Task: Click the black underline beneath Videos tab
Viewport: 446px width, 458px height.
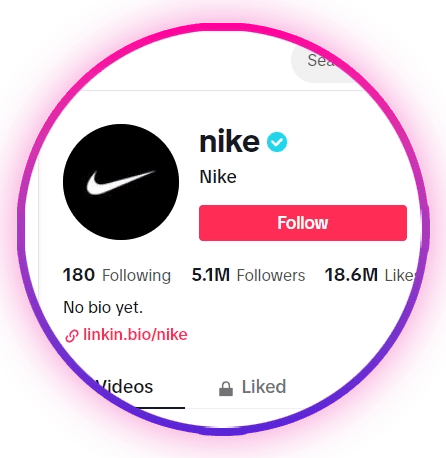Action: [157, 407]
